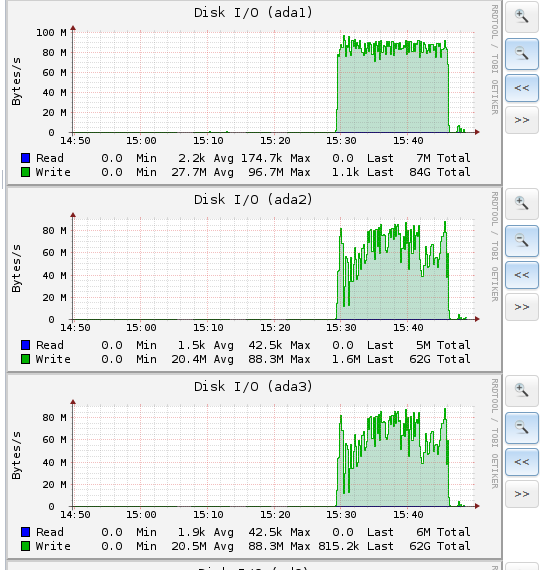Zoom in on the ada2 disk graph
The image size is (555, 570).
coord(522,204)
